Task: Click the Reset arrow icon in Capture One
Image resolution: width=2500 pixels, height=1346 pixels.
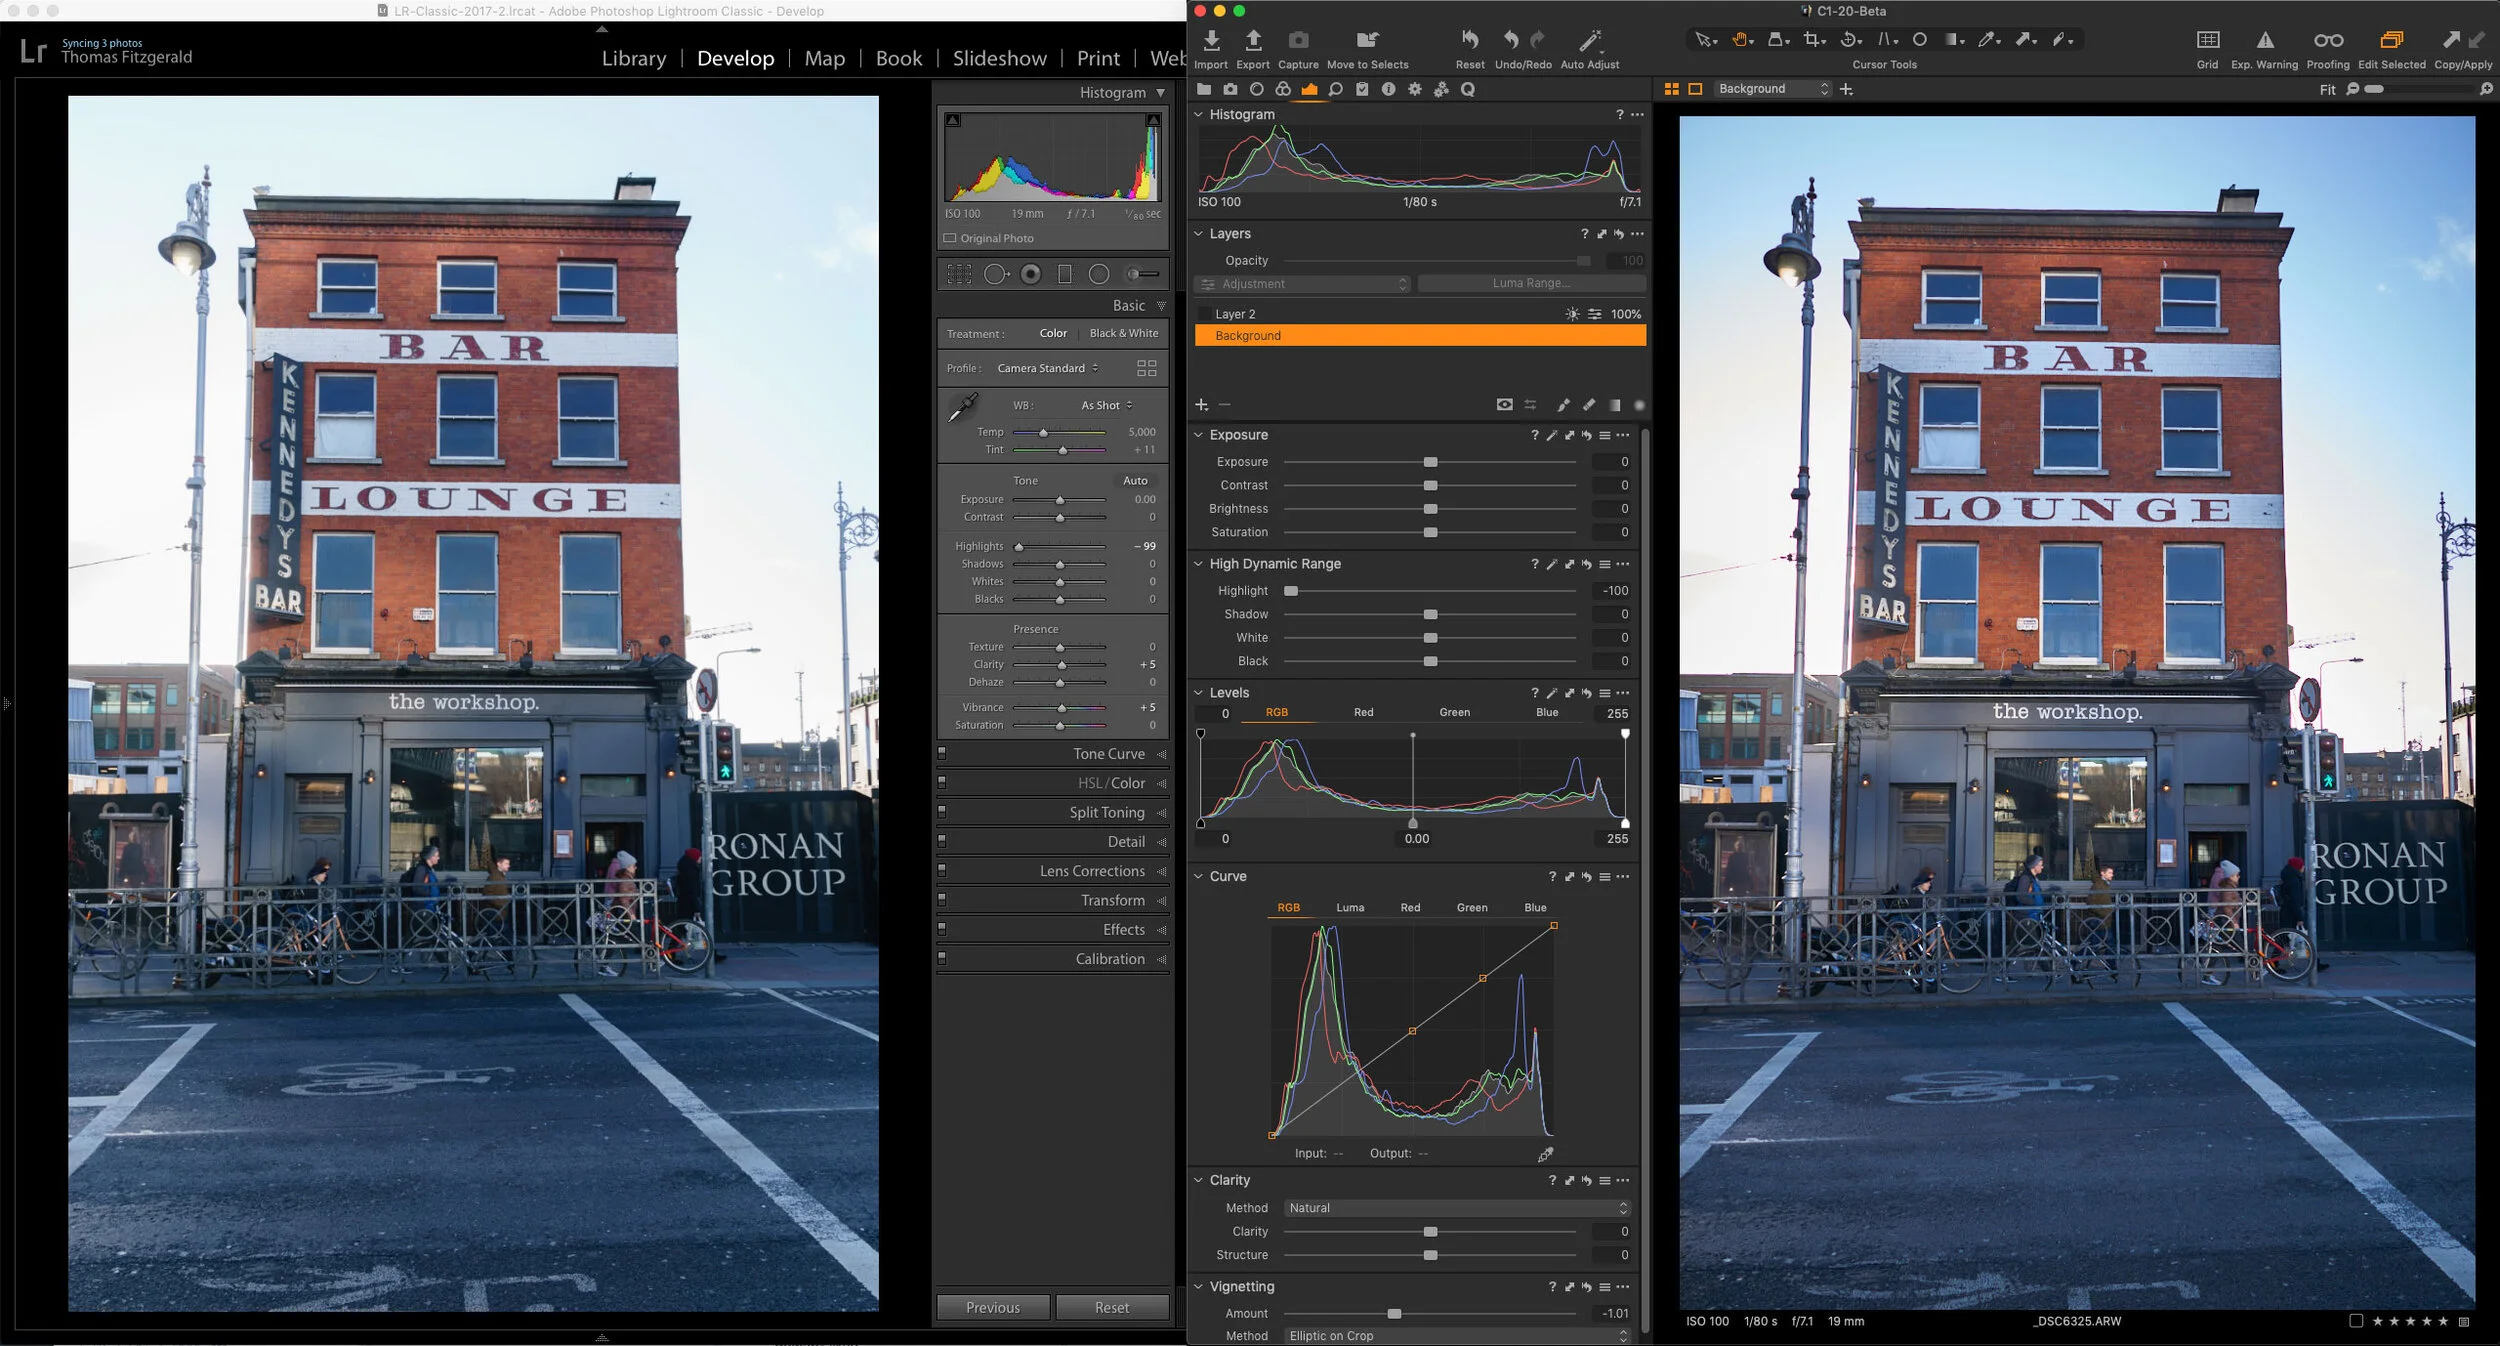Action: (1470, 41)
